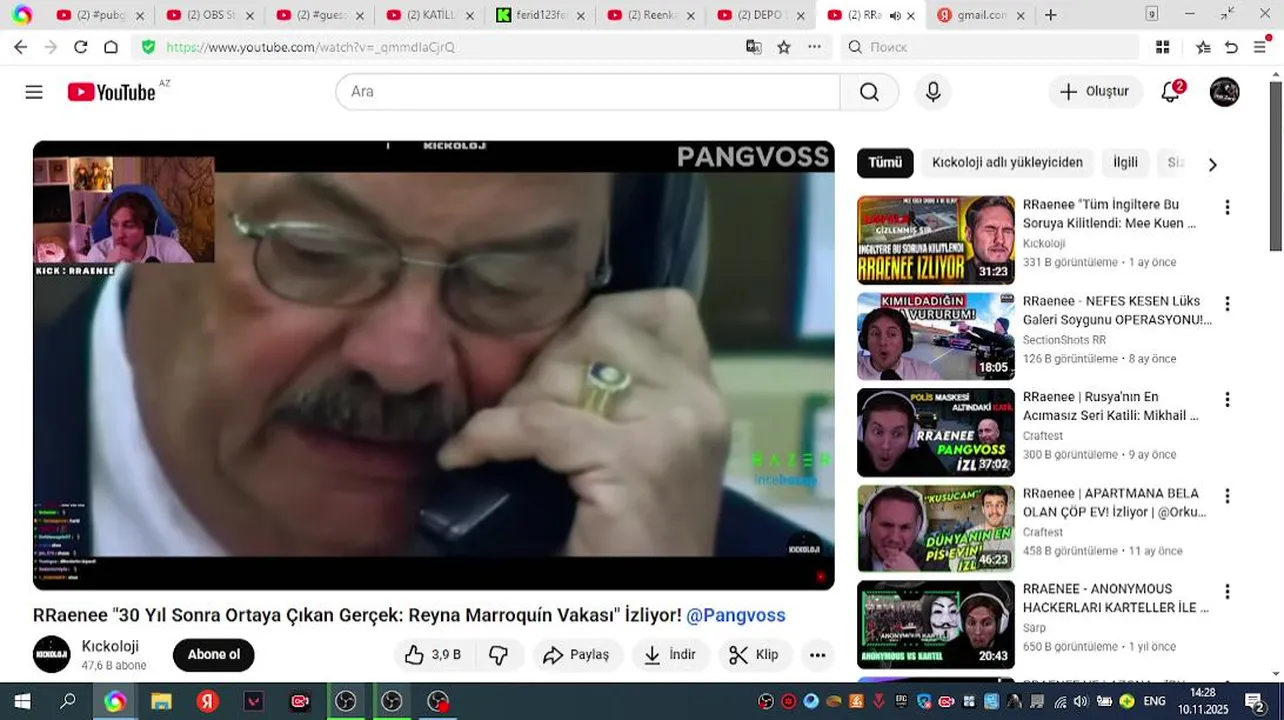Open the browser home page

coord(111,47)
